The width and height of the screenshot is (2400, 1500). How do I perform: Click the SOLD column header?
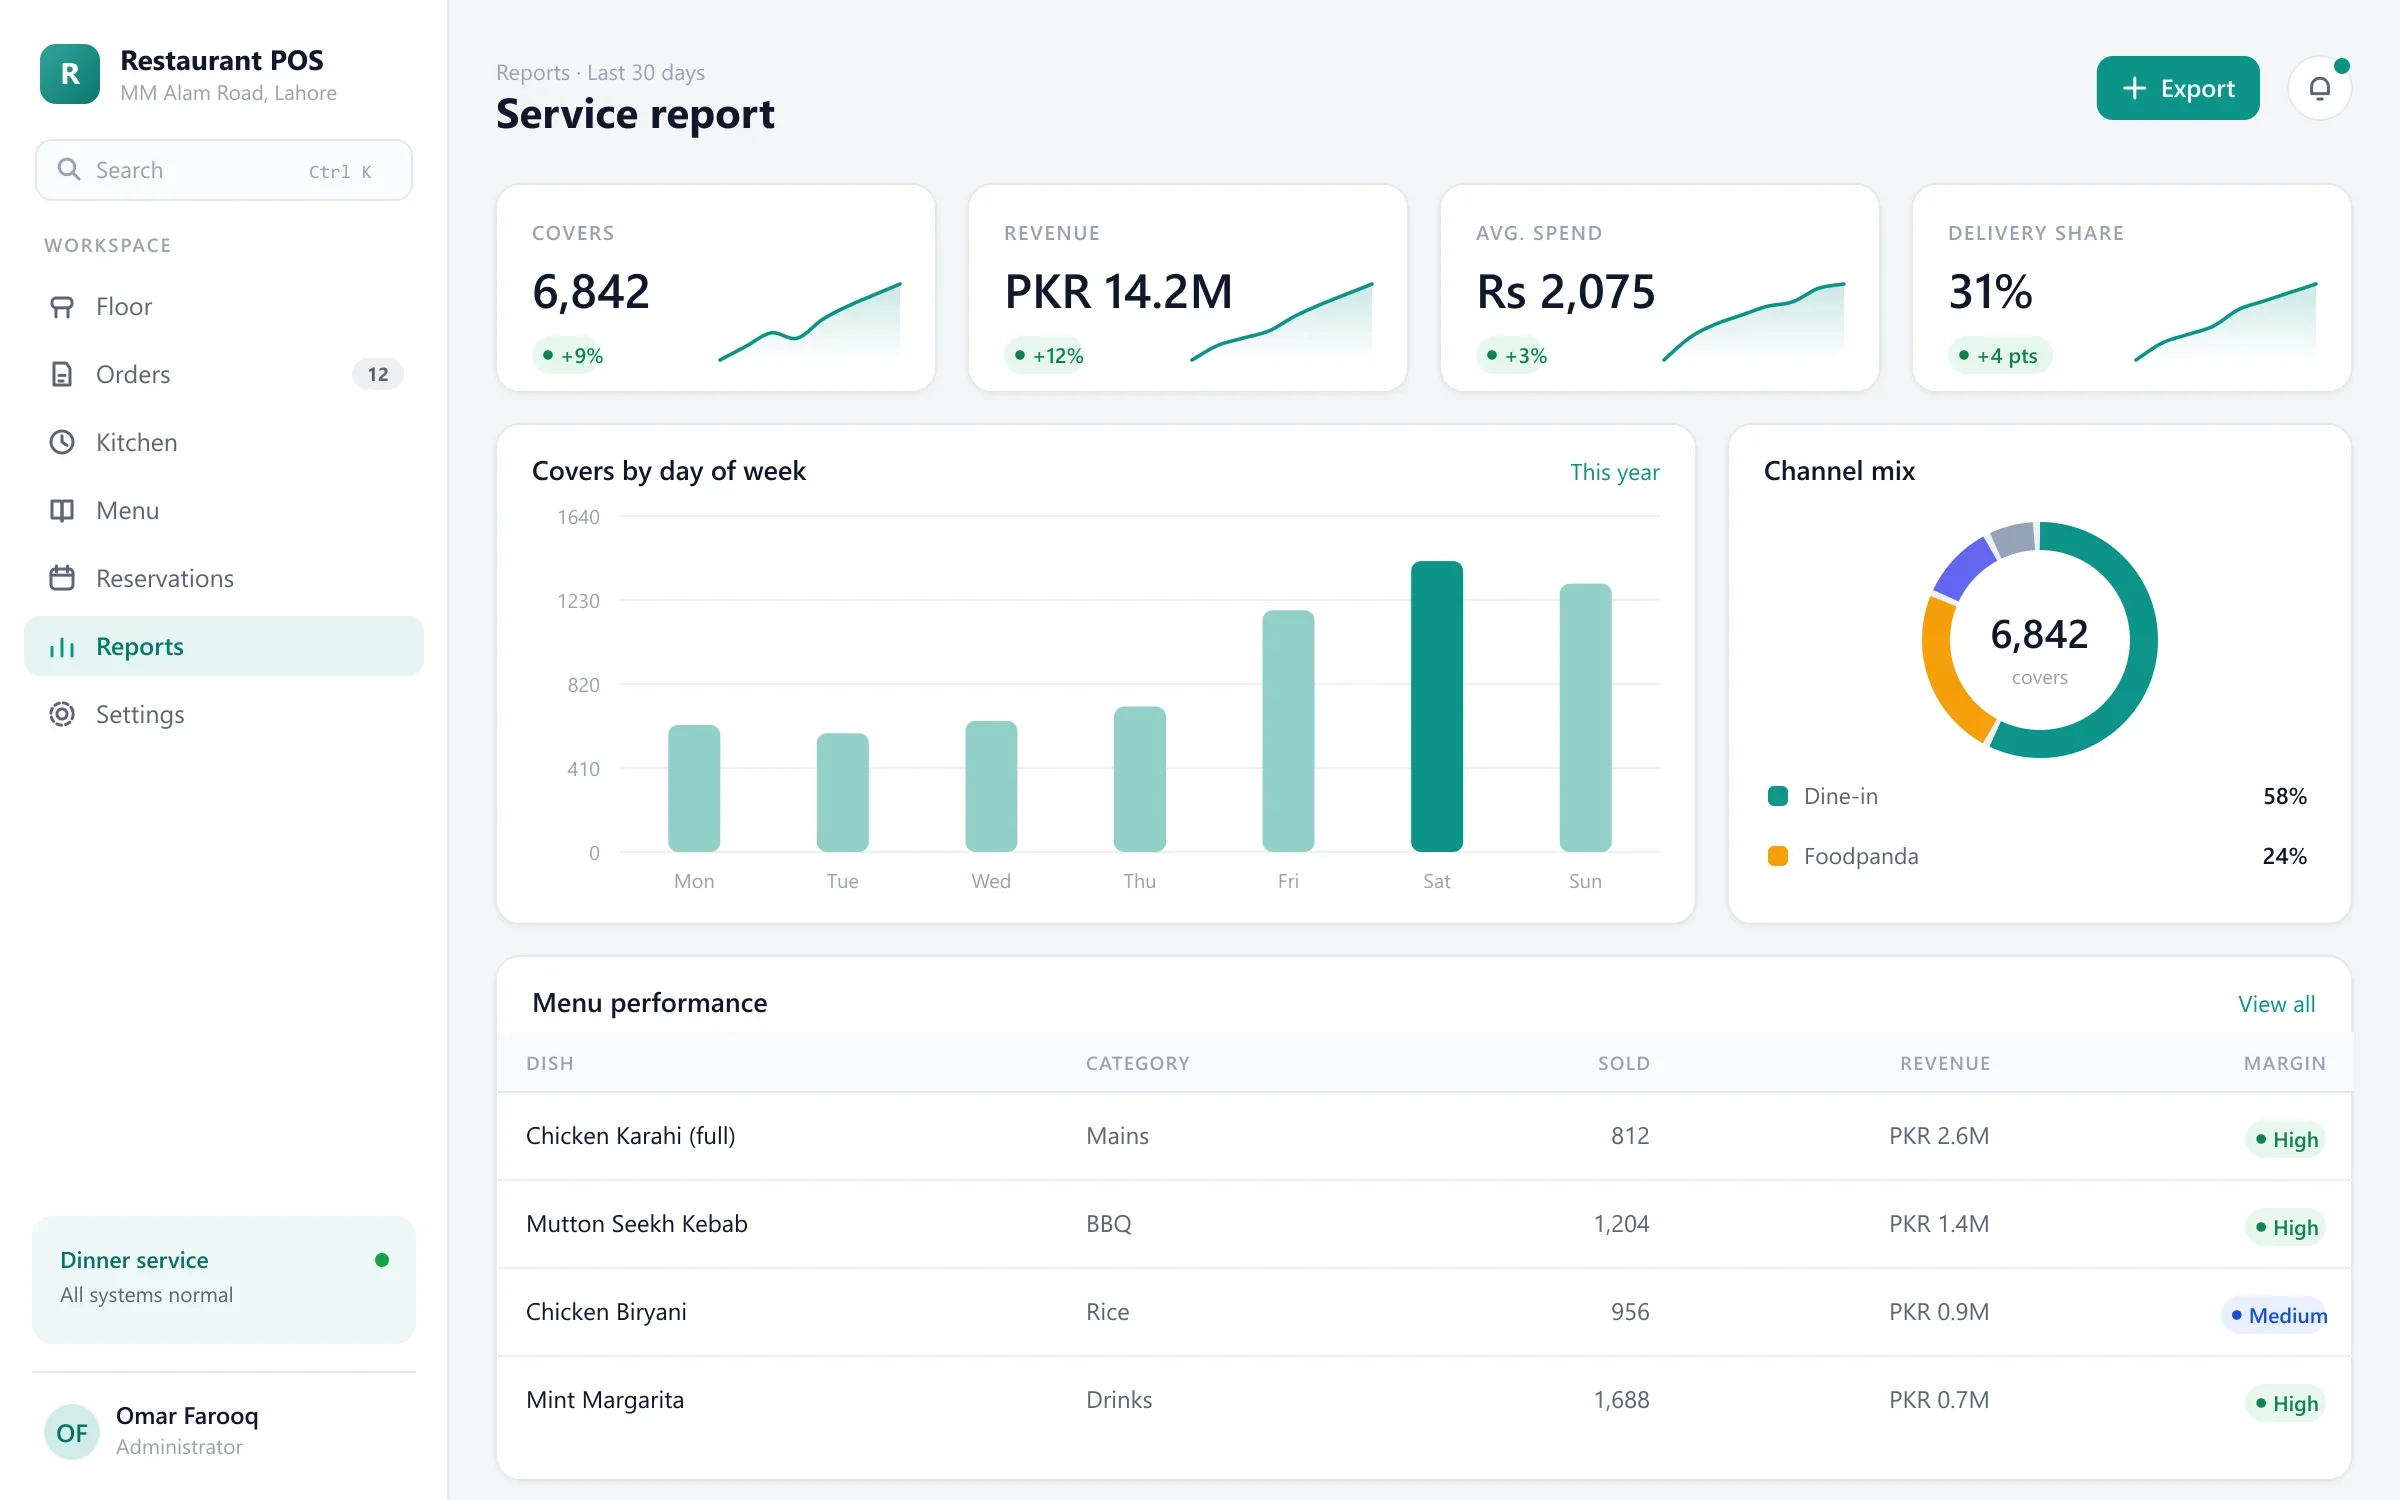pyautogui.click(x=1623, y=1064)
